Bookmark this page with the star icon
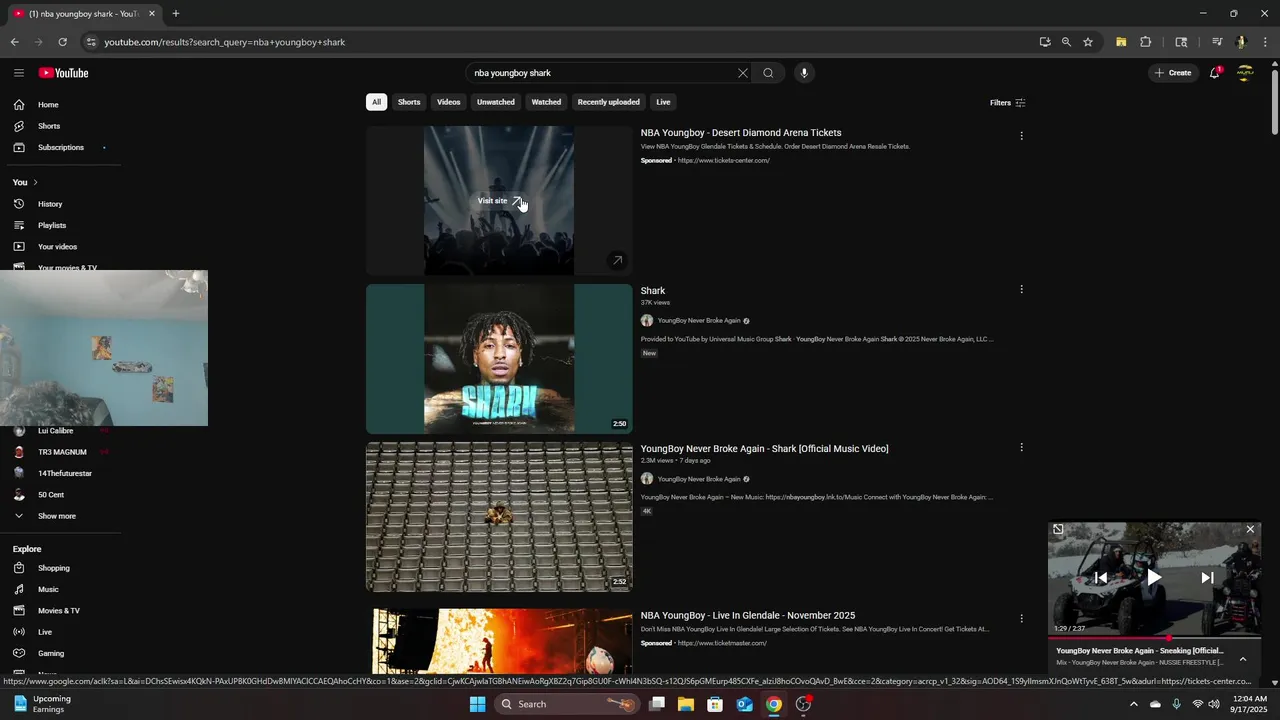This screenshot has height=720, width=1280. [1088, 42]
